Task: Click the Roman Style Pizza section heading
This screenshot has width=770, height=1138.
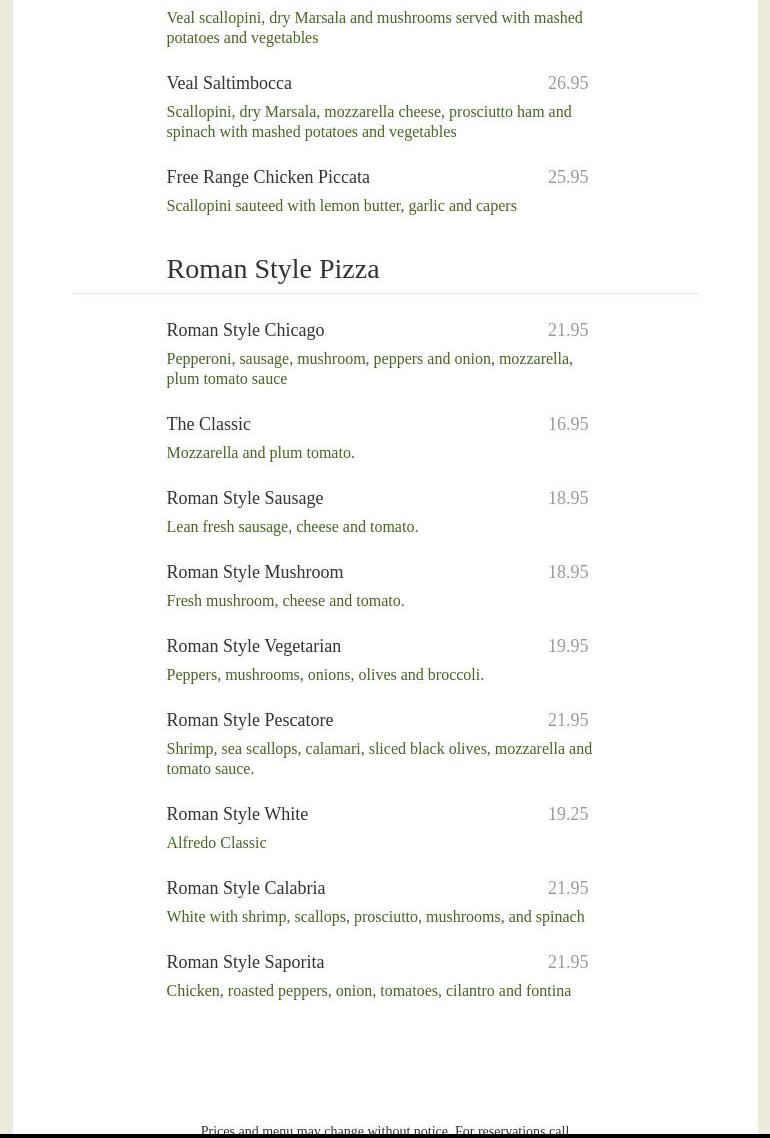Action: click(x=272, y=268)
